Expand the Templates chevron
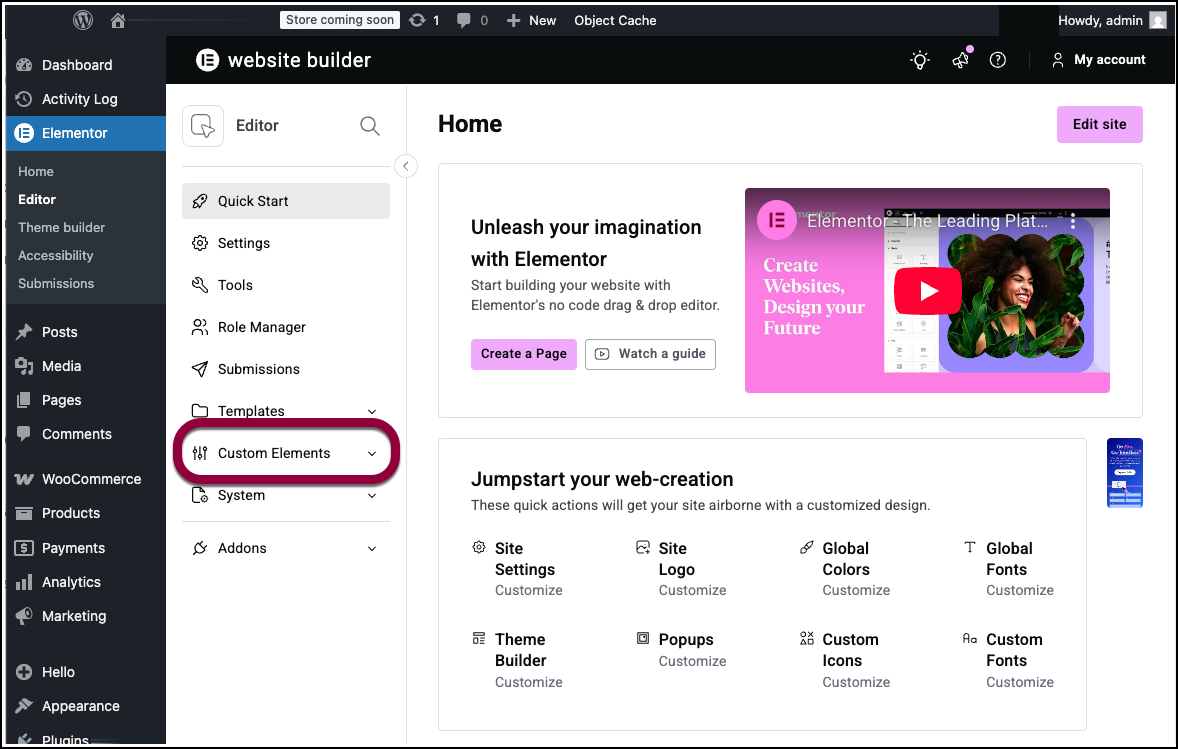This screenshot has height=749, width=1178. tap(372, 412)
